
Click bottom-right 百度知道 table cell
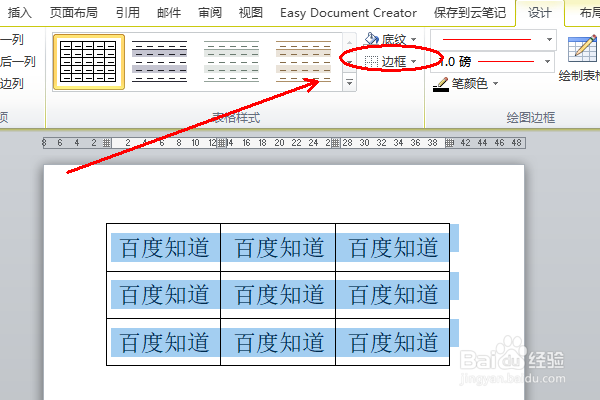pos(393,342)
